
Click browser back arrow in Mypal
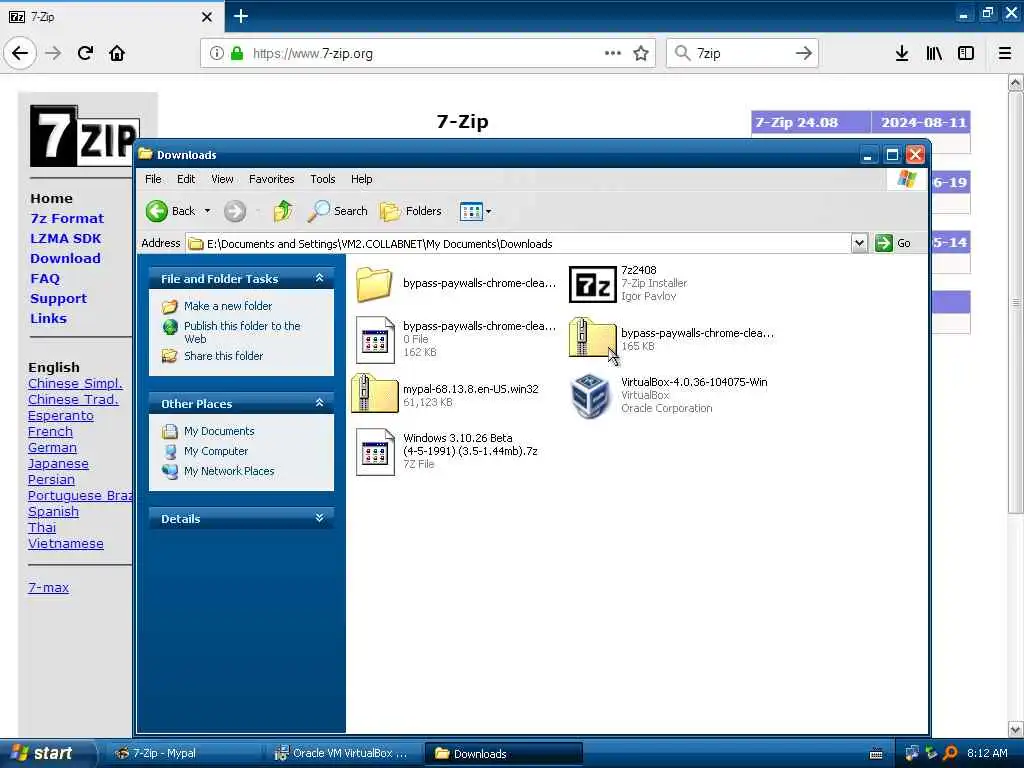click(20, 53)
